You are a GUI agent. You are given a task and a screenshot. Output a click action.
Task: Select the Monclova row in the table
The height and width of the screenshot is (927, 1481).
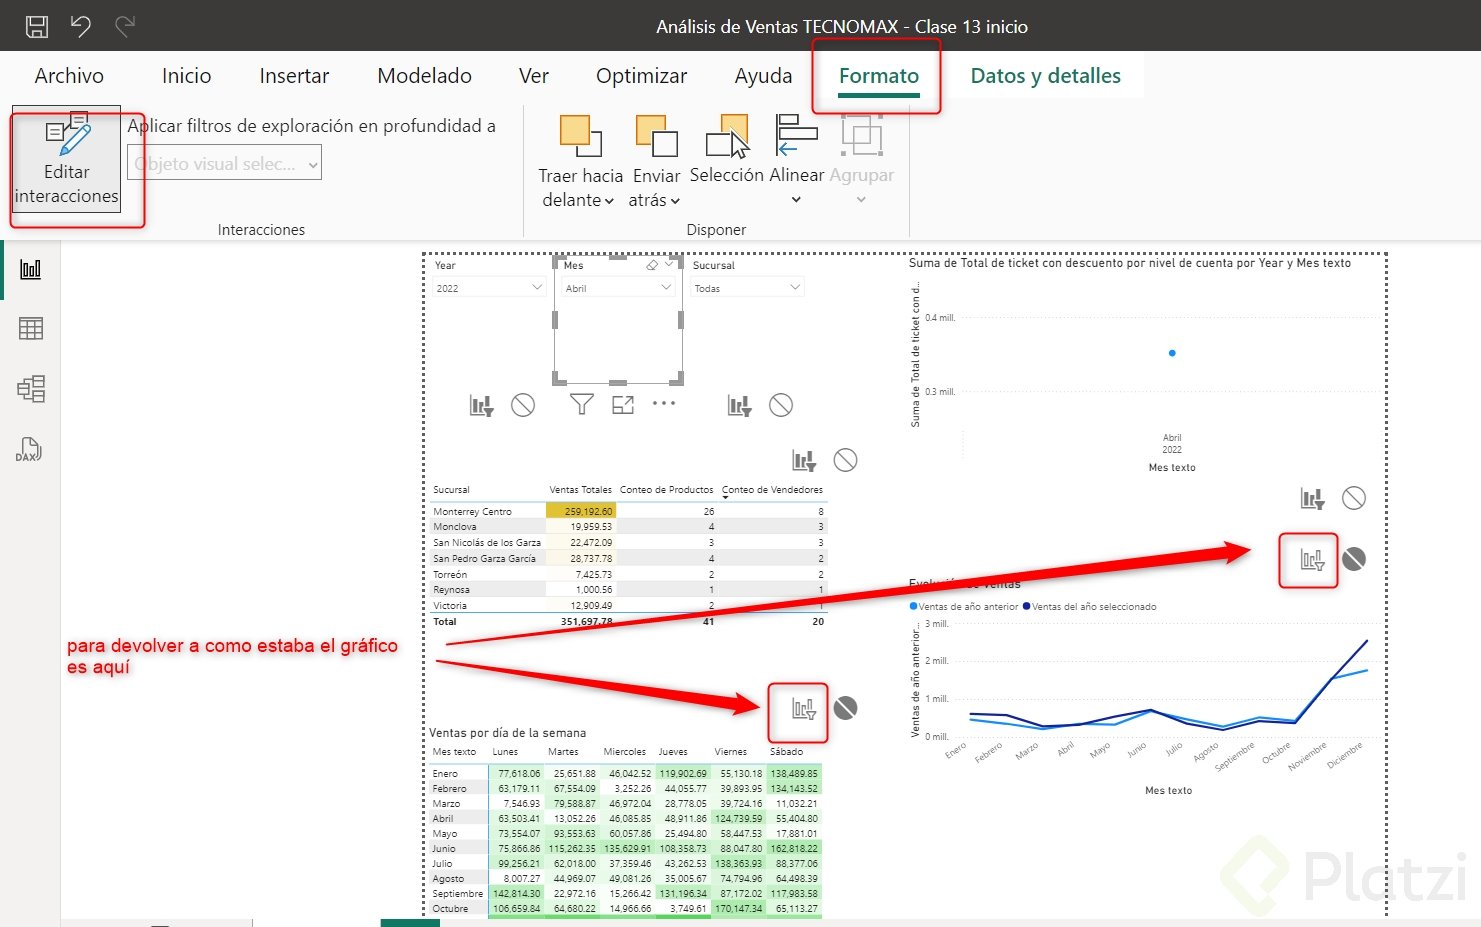(630, 527)
